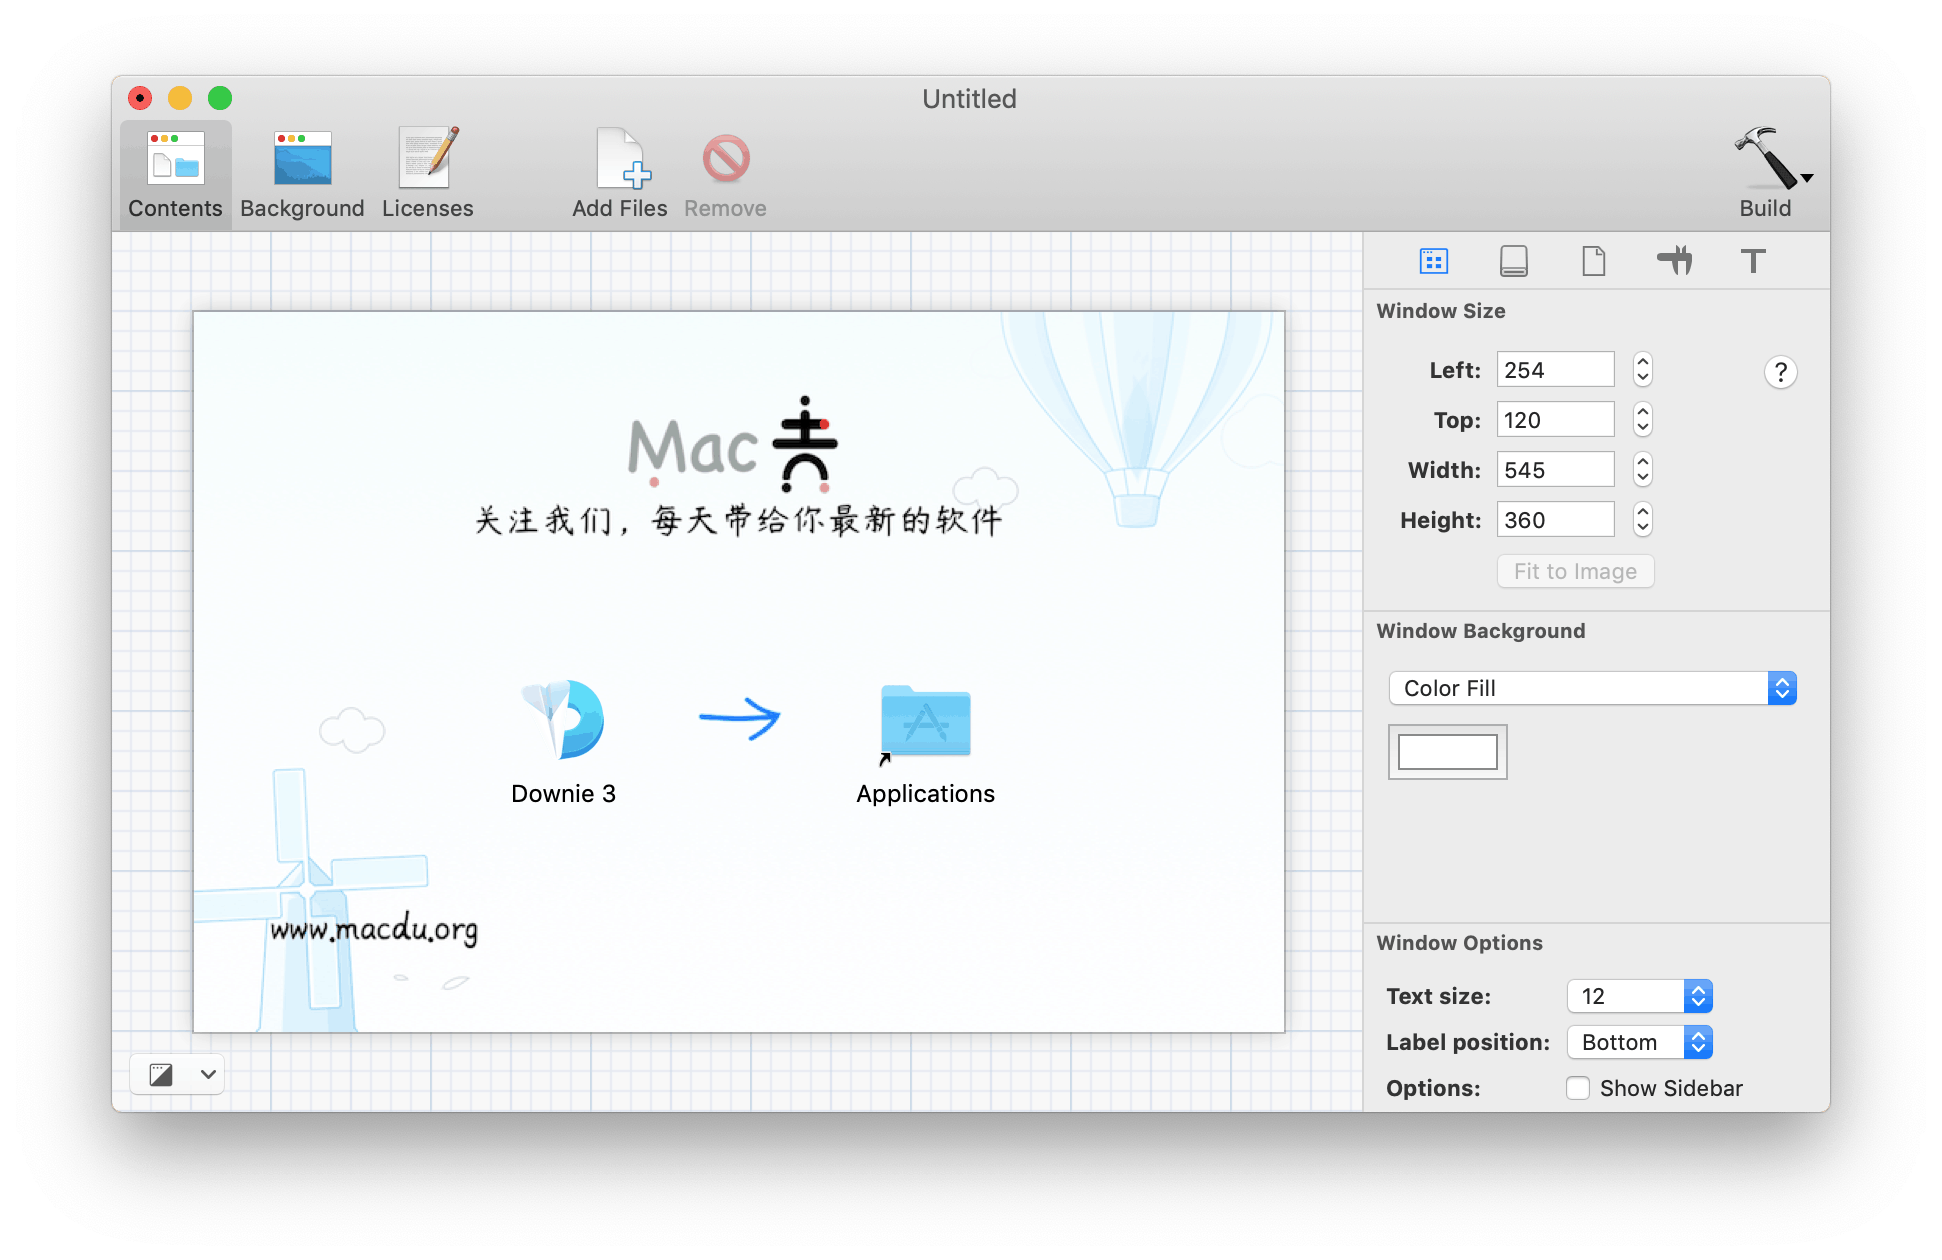1942x1260 pixels.
Task: Open the Licenses tab
Action: pos(428,174)
